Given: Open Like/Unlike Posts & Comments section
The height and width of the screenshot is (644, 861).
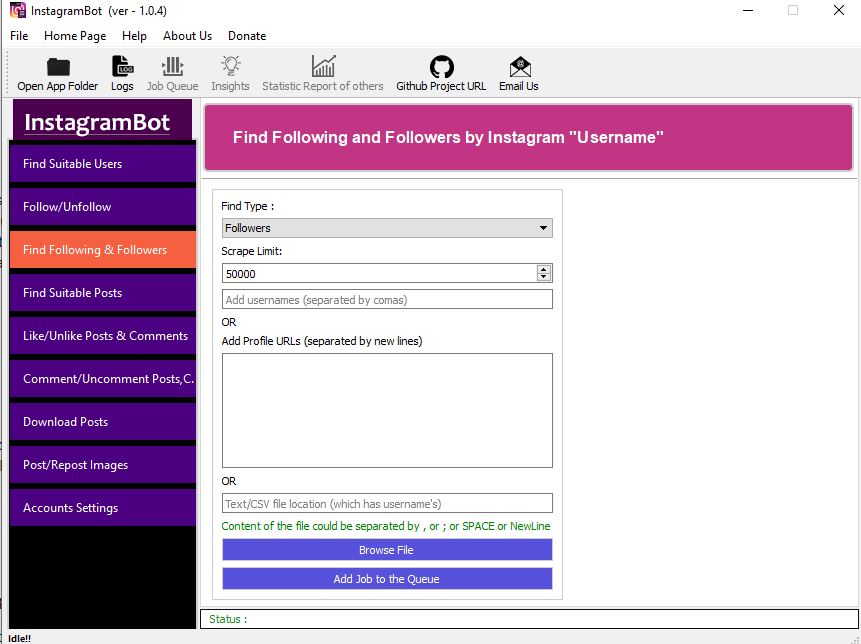Looking at the screenshot, I should pos(103,335).
